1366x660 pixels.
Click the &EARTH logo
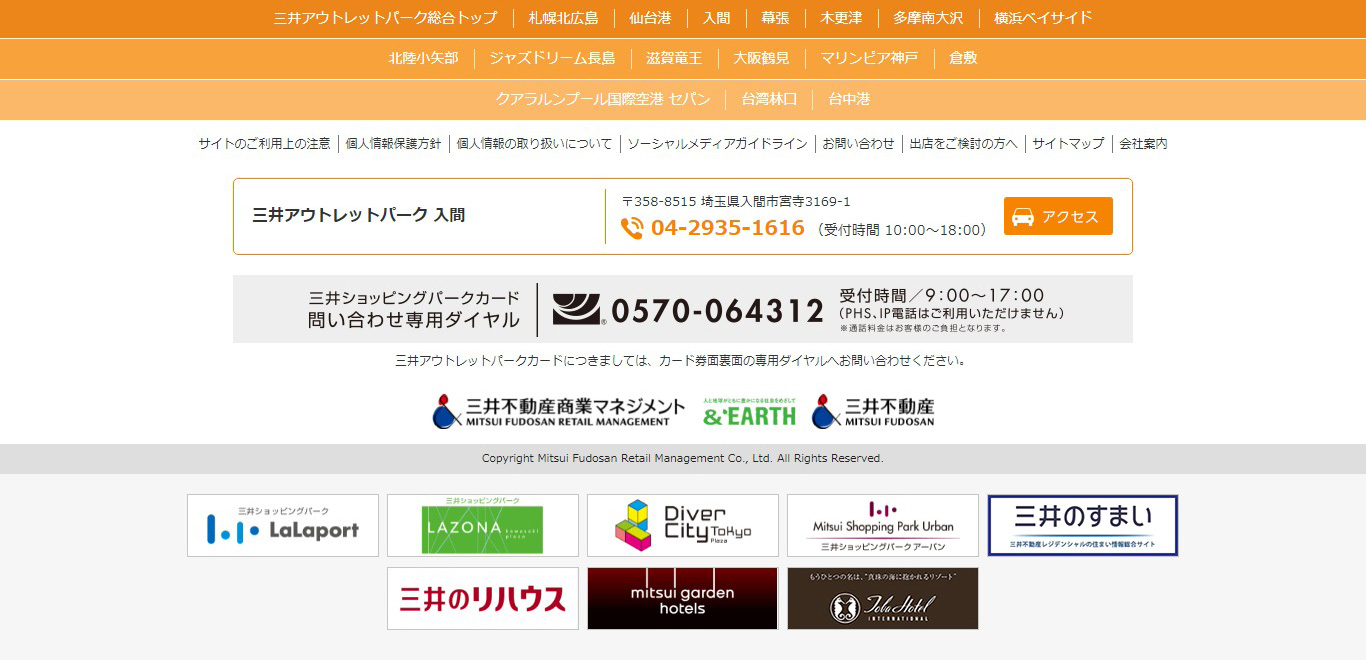(x=749, y=411)
